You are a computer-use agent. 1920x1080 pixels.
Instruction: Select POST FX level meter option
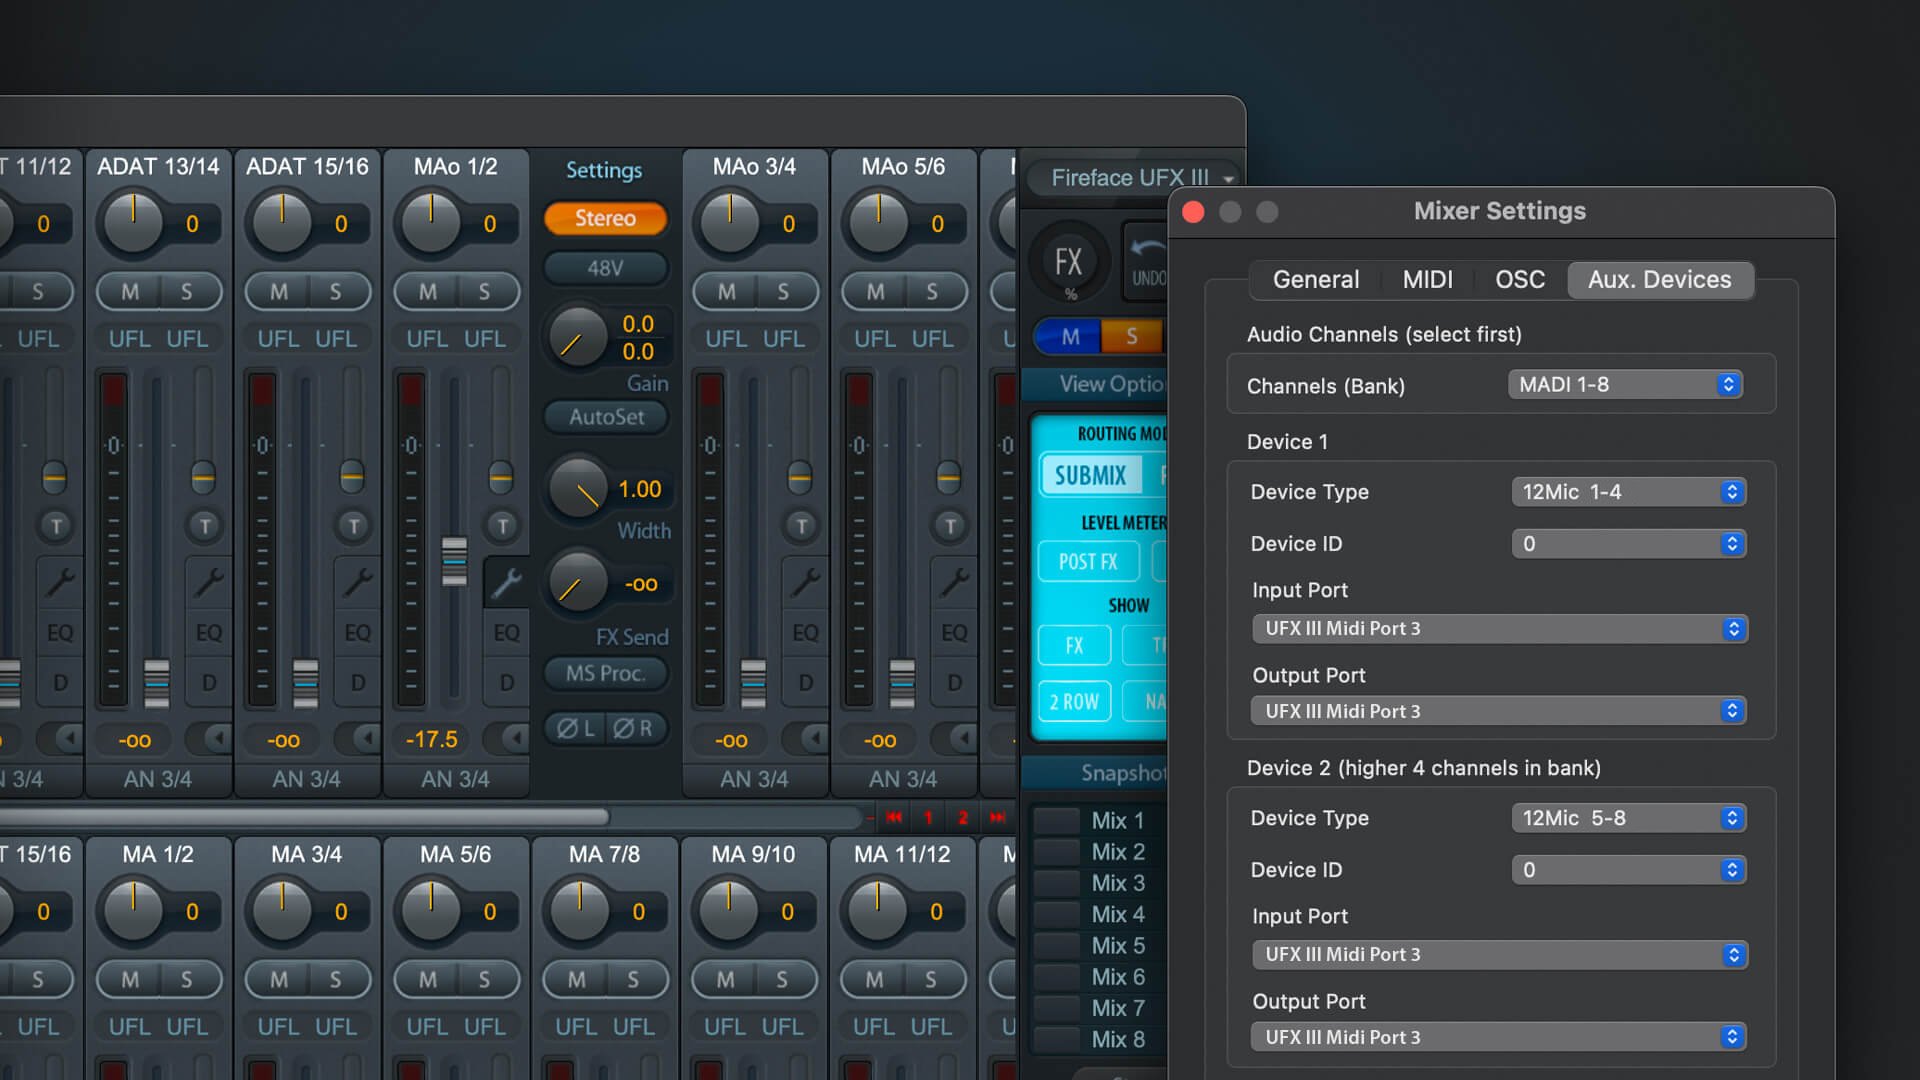[1088, 562]
